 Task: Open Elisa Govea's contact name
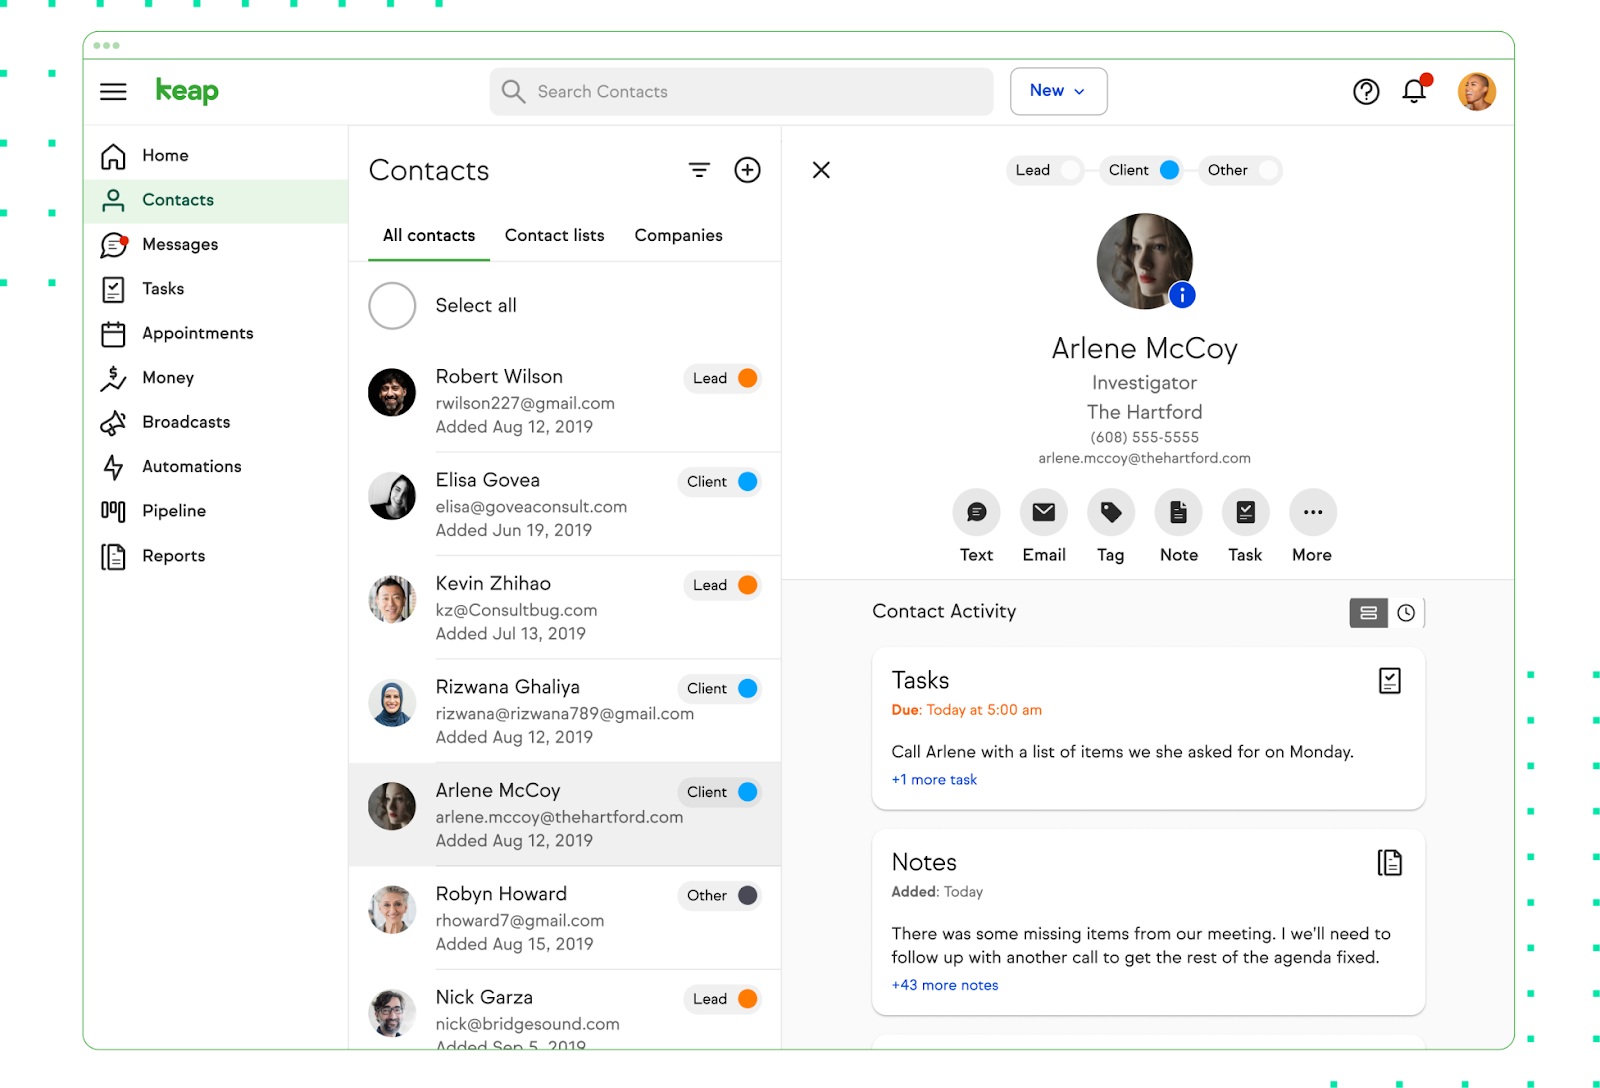(488, 481)
